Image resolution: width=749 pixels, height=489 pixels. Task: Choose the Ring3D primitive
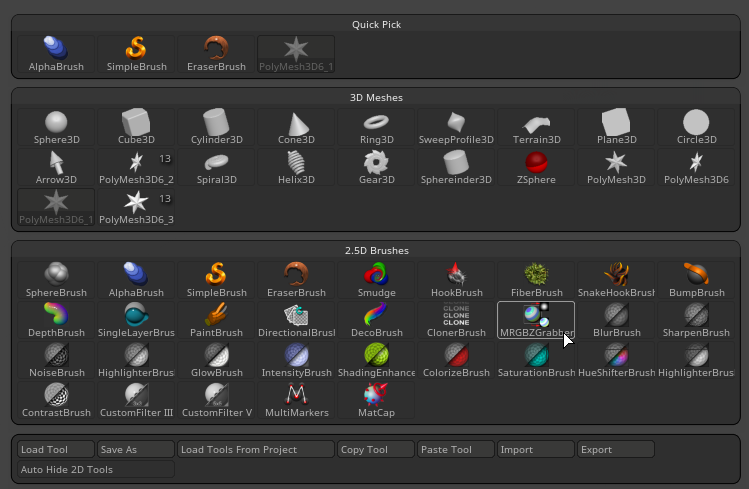point(376,127)
